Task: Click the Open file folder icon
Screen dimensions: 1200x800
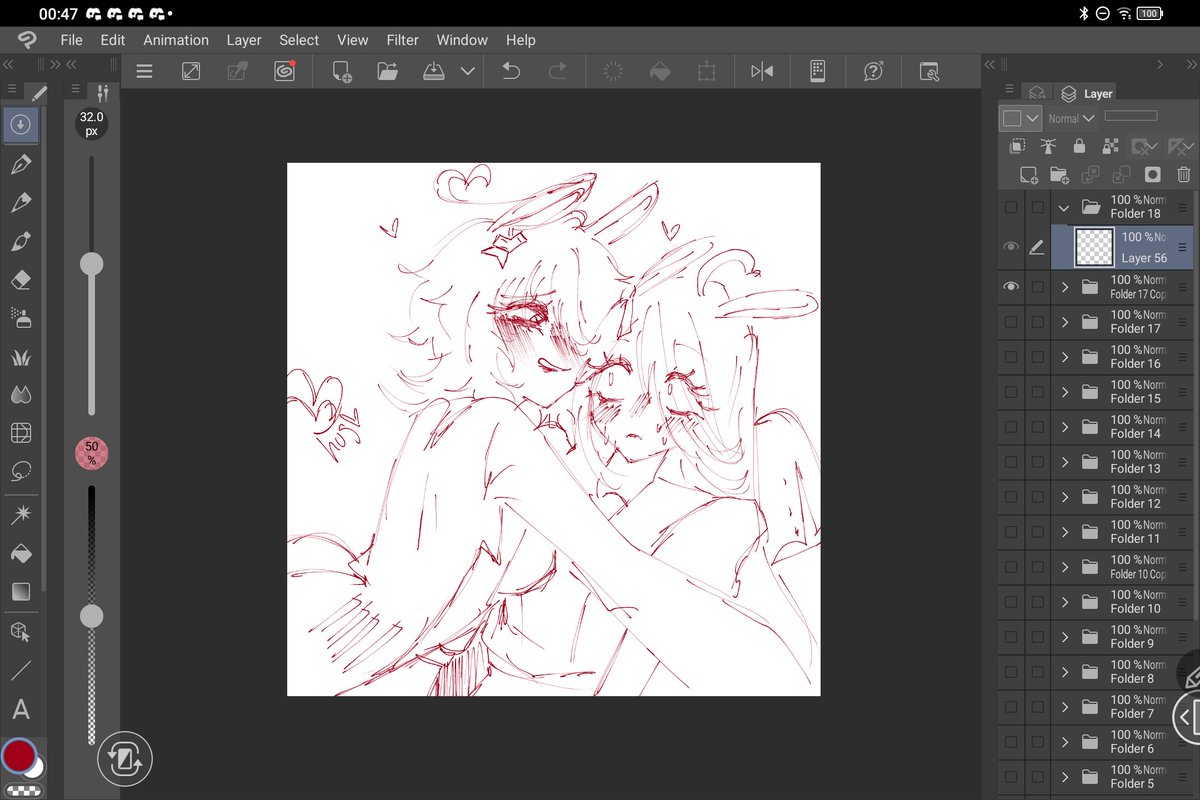Action: pos(388,71)
